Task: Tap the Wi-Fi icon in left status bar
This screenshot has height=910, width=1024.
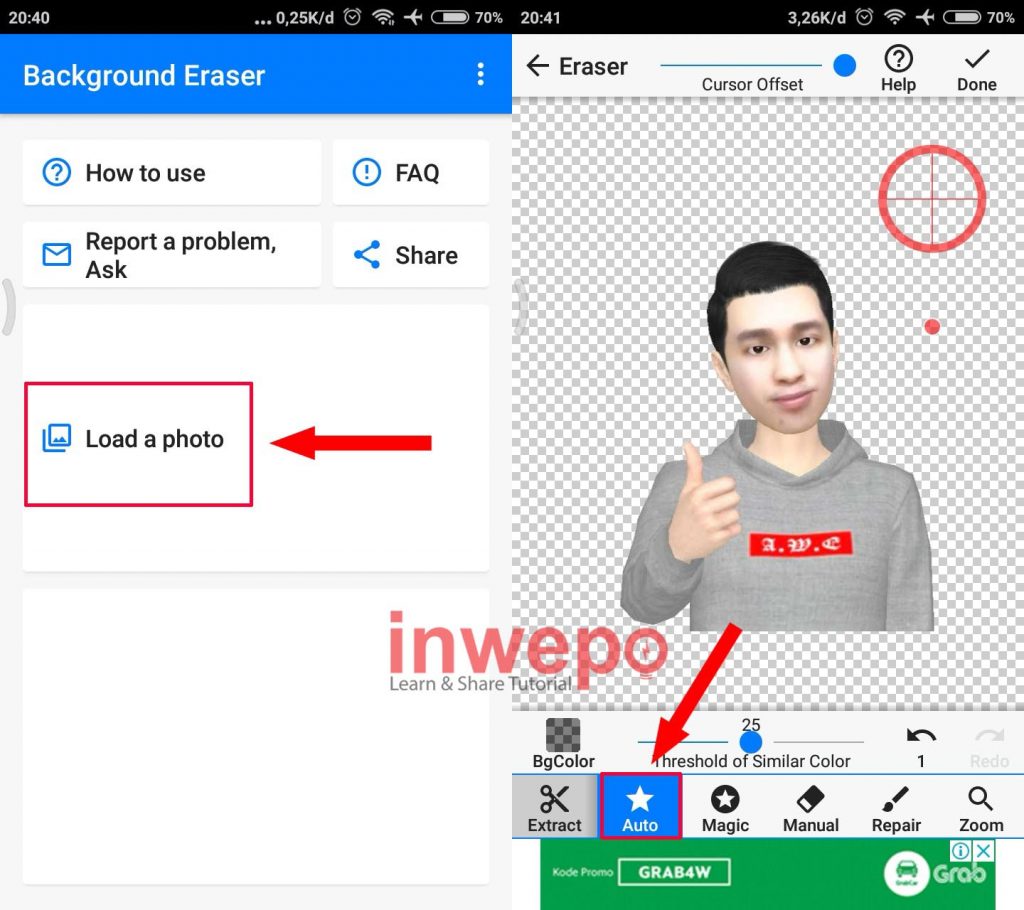Action: tap(383, 17)
